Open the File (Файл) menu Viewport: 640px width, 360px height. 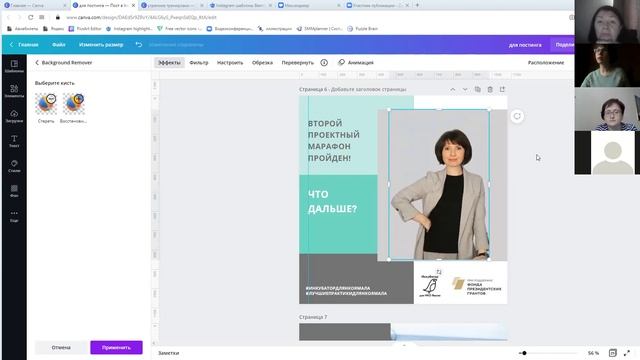click(59, 44)
